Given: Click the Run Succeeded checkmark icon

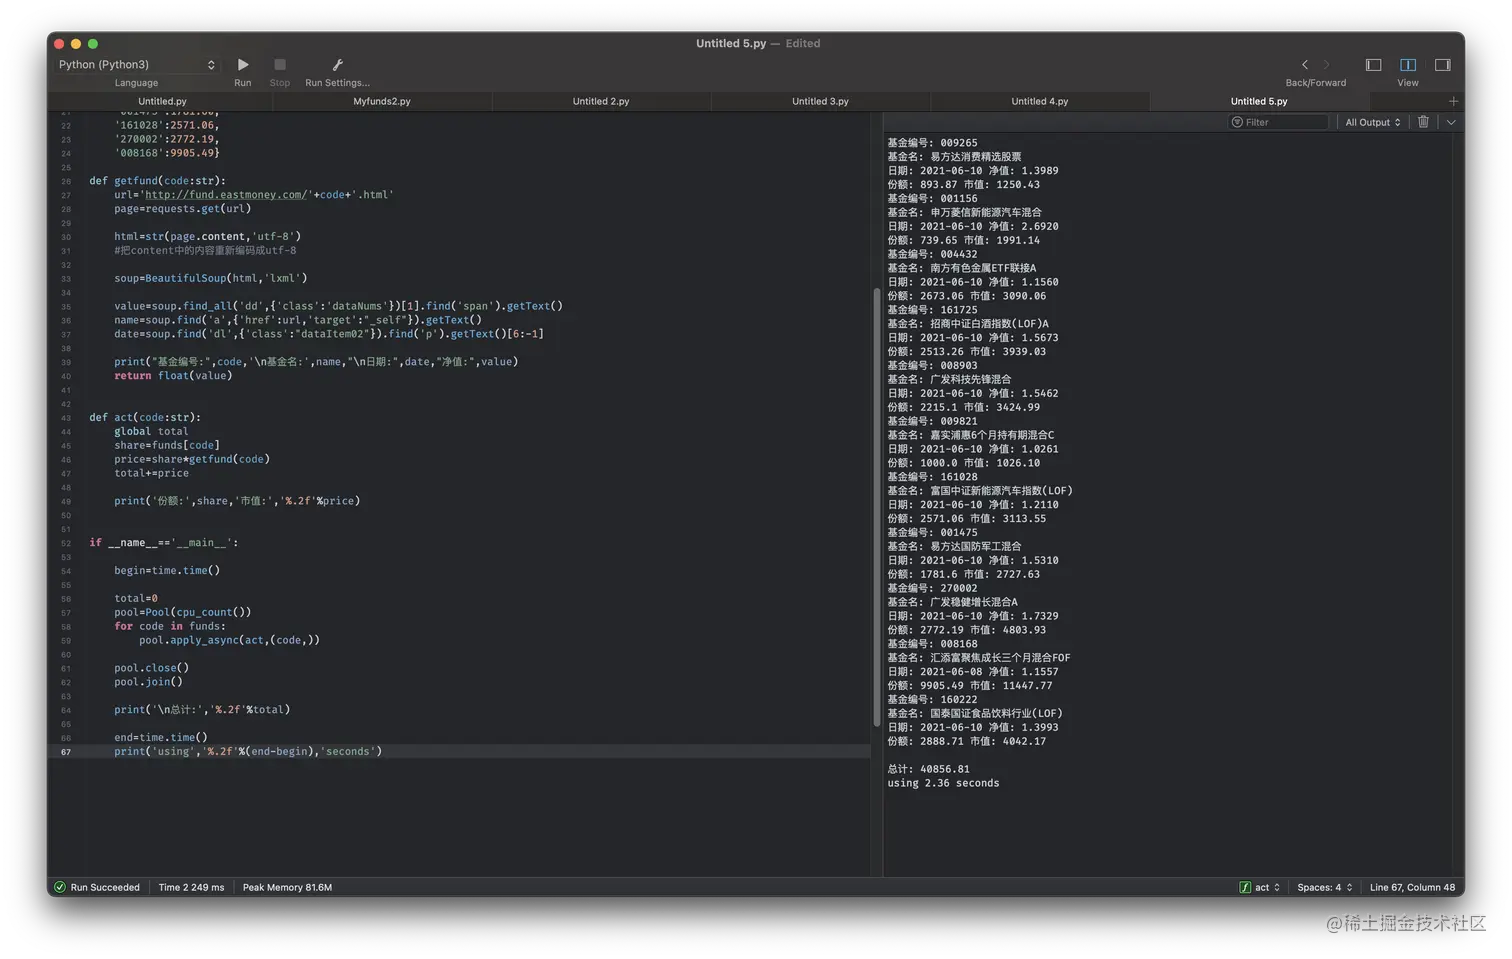Looking at the screenshot, I should point(60,887).
